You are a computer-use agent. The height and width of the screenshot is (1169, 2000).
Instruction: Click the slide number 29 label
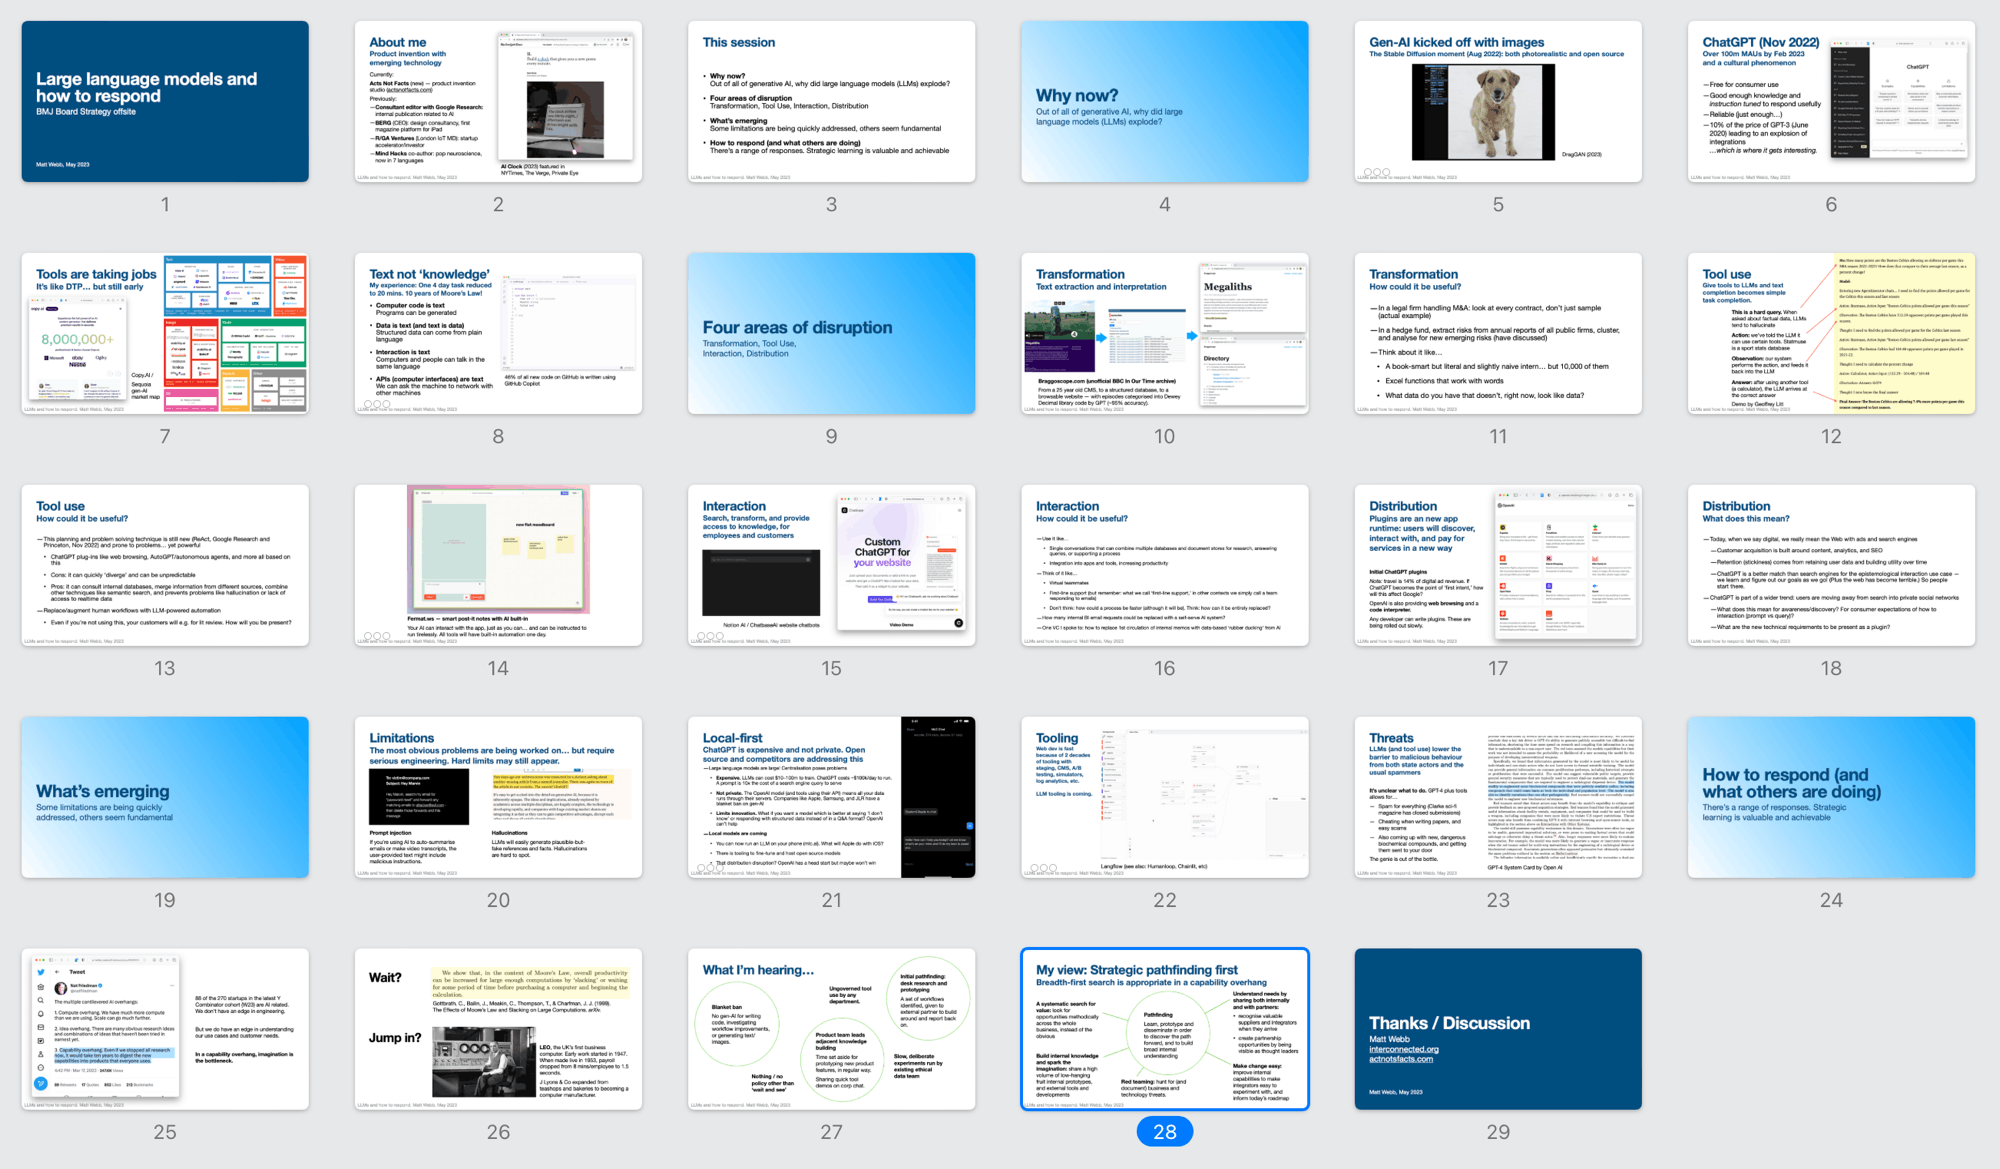point(1498,1132)
